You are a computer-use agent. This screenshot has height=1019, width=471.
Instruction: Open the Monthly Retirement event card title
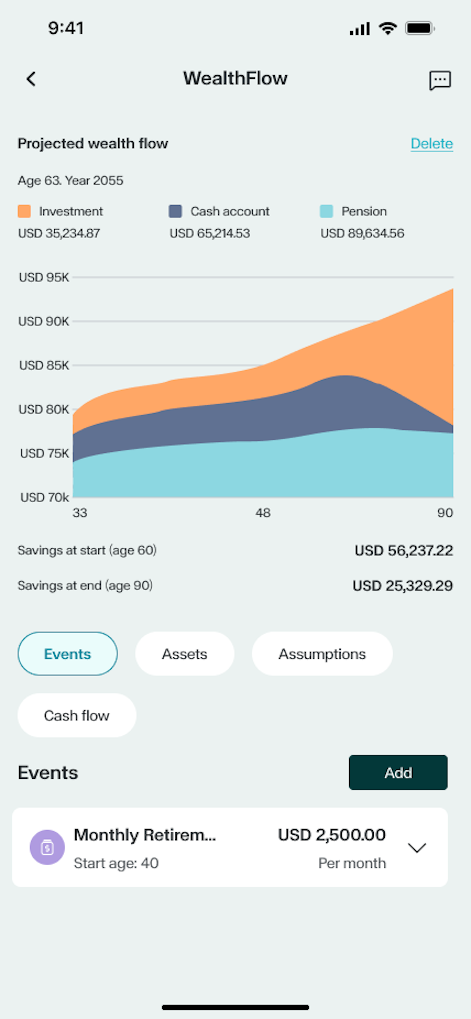click(x=144, y=834)
